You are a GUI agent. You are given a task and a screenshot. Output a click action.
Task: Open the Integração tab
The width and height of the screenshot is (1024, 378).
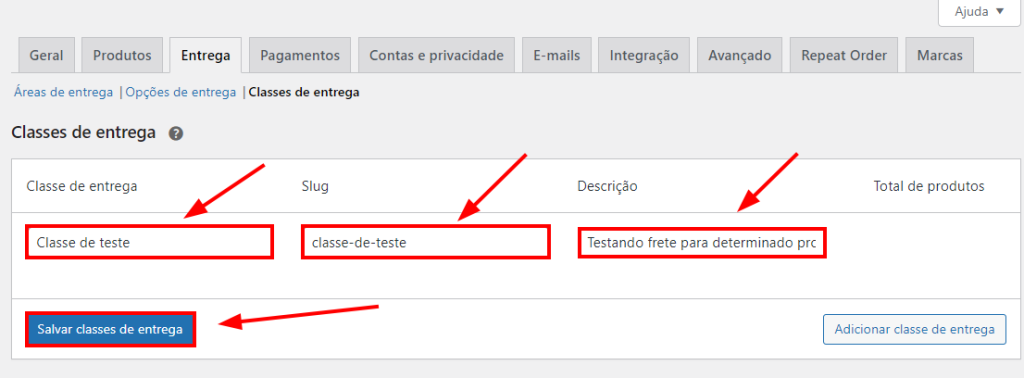[644, 55]
